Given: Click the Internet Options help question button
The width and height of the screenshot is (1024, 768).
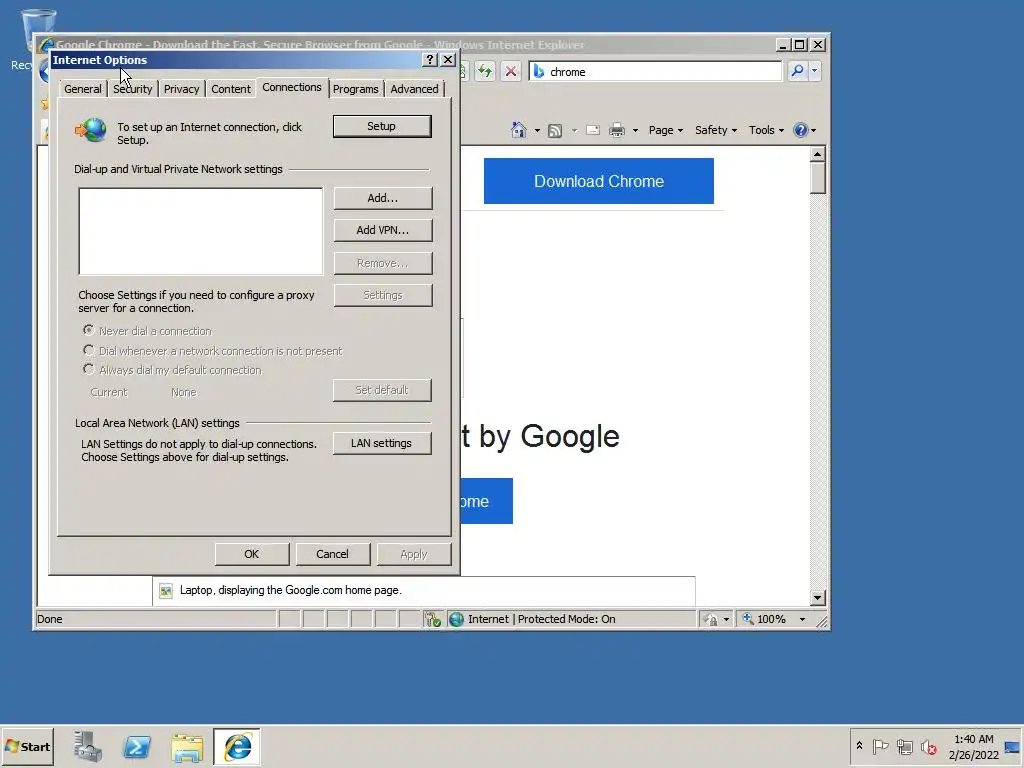Looking at the screenshot, I should coord(429,59).
